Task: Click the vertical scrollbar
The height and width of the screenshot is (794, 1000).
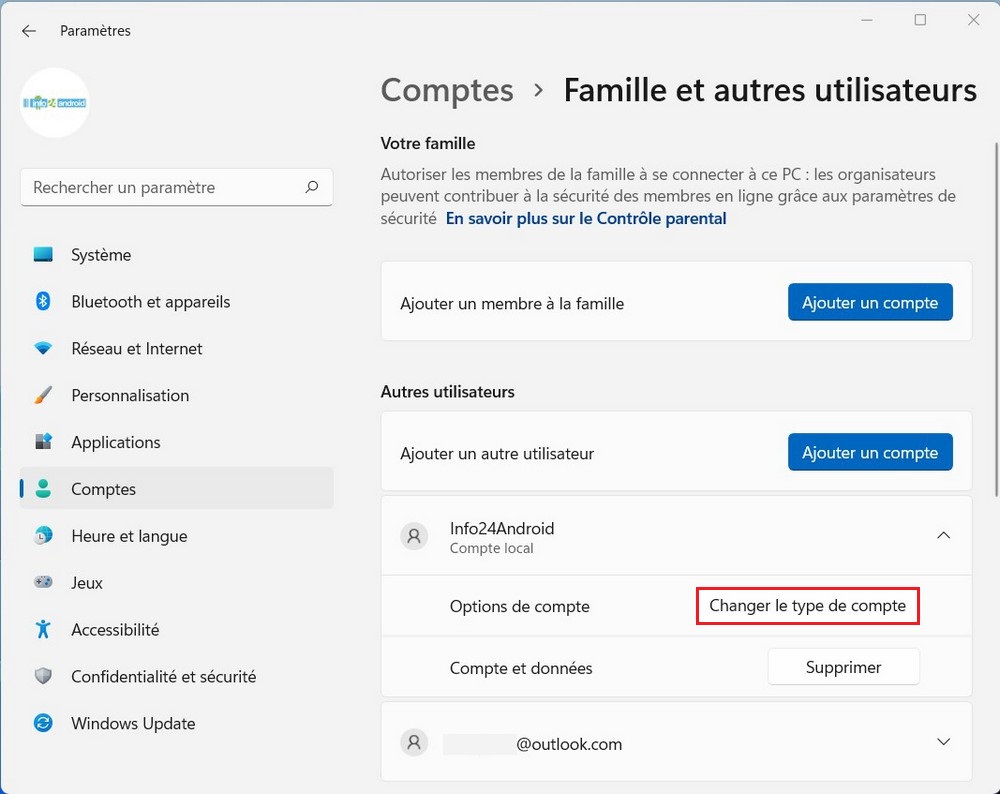Action: tap(996, 319)
